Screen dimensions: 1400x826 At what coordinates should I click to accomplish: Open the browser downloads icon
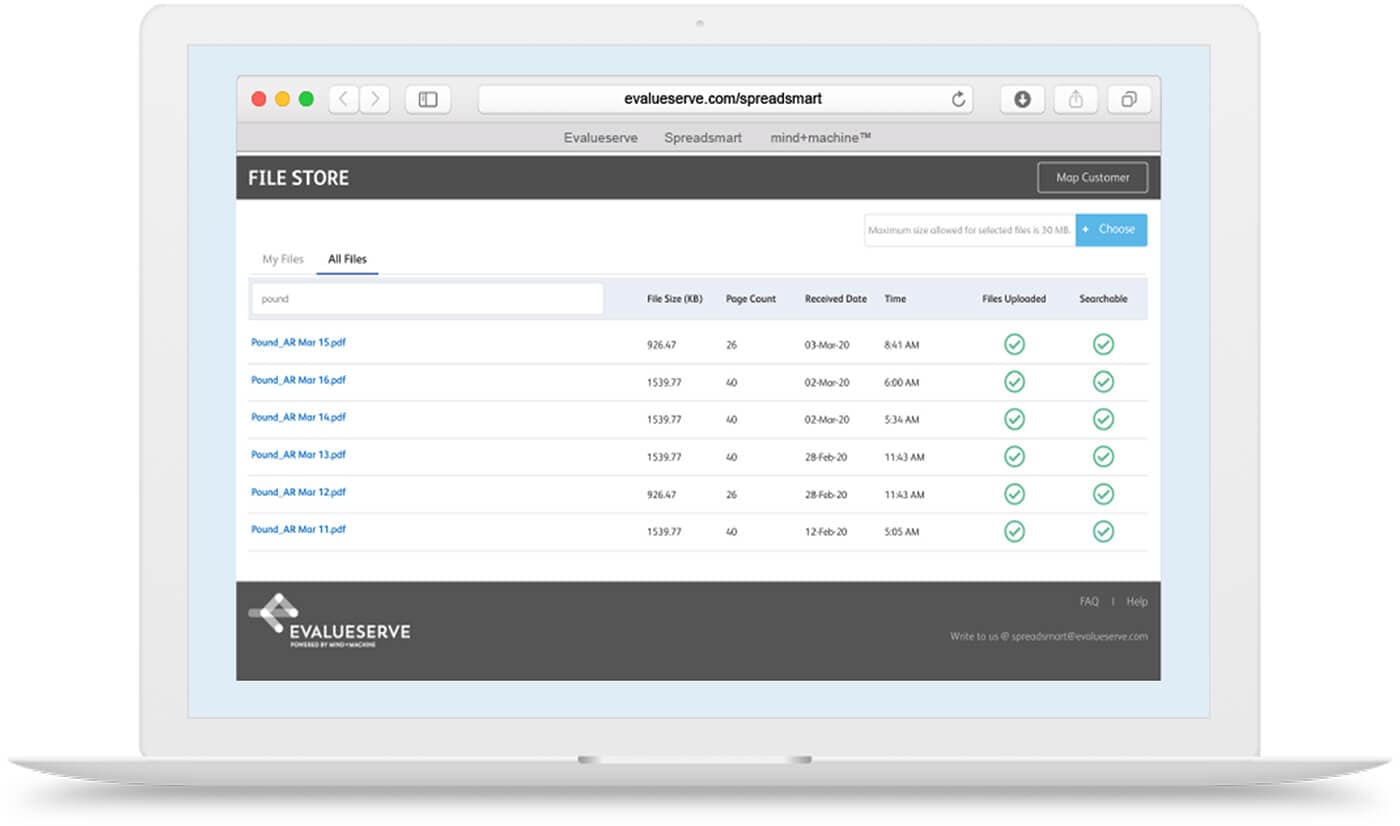tap(1021, 99)
